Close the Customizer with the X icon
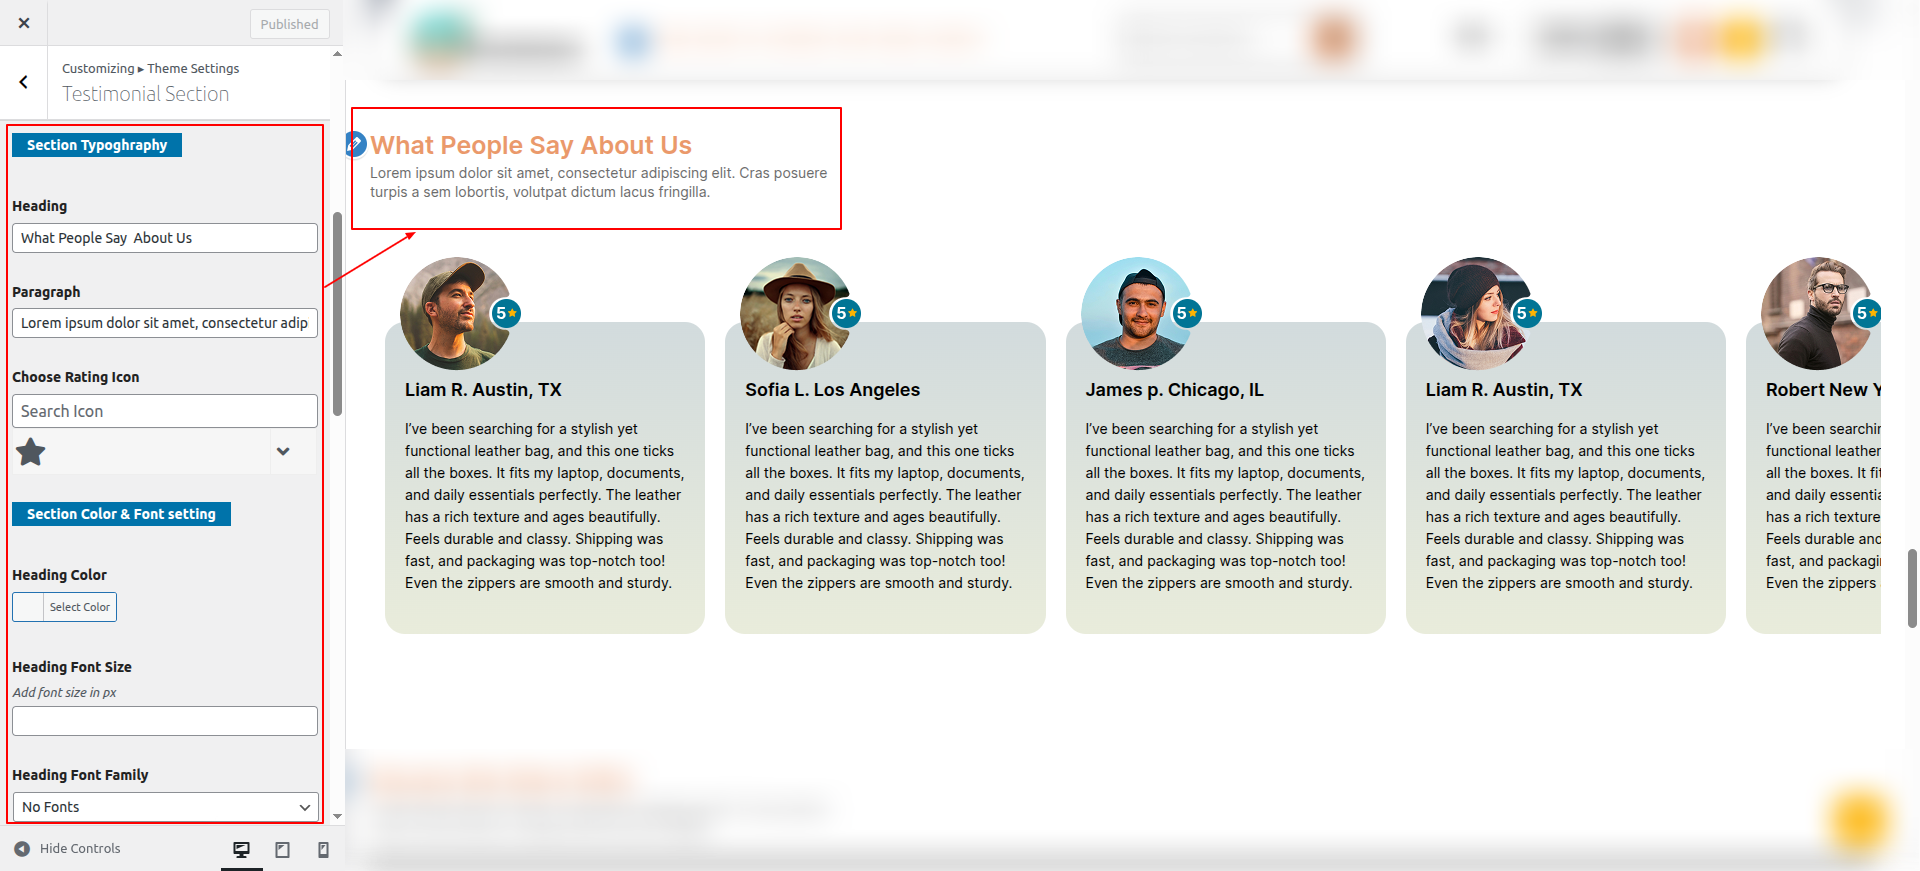1920x871 pixels. 24,23
